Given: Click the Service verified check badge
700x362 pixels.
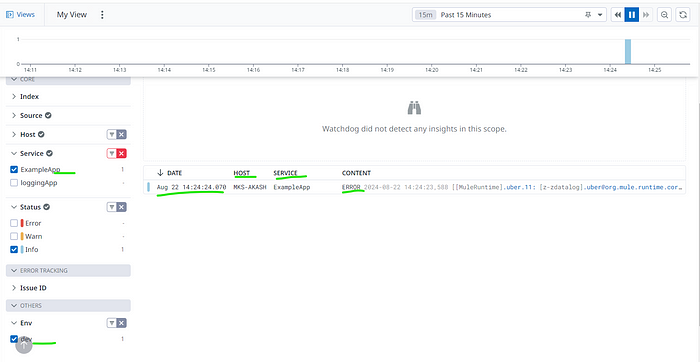Looking at the screenshot, I should click(x=50, y=153).
